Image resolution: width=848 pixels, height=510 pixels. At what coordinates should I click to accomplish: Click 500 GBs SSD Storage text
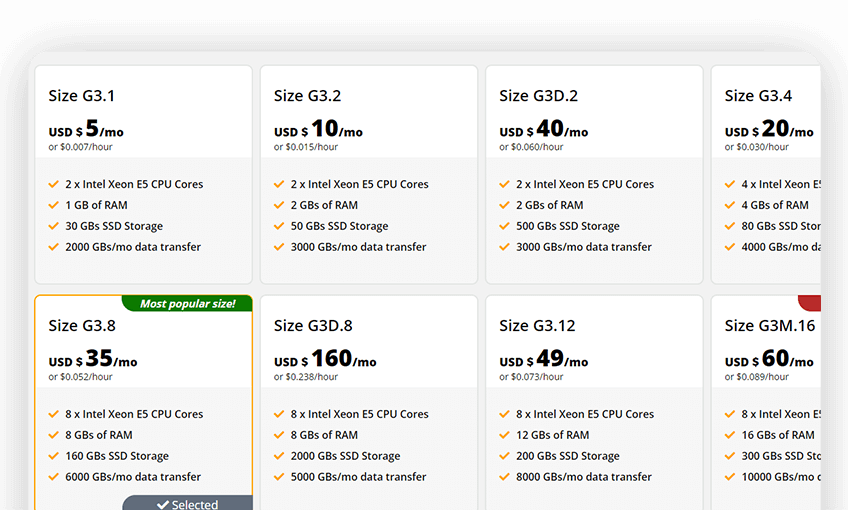coord(568,226)
